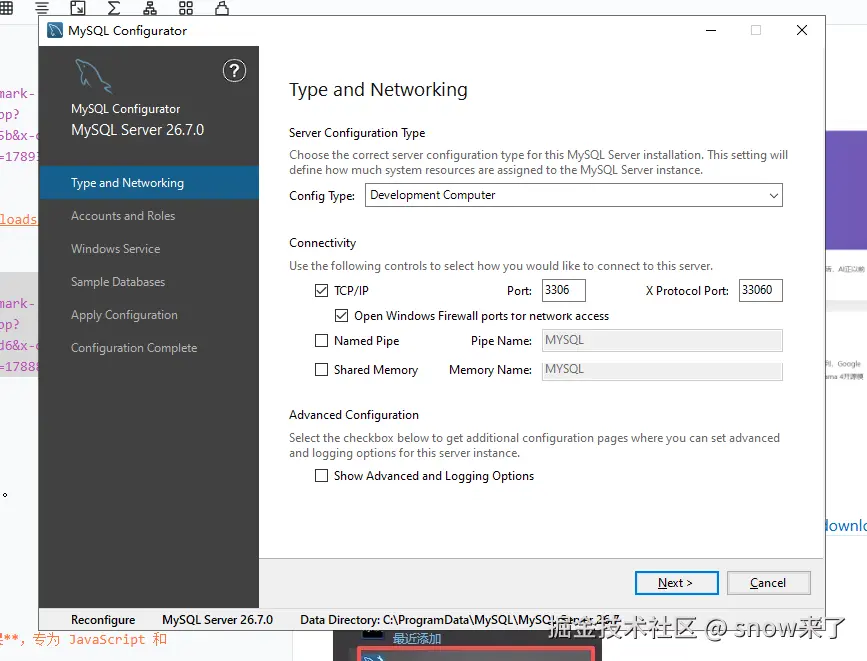867x661 pixels.
Task: Enable the Shared Memory checkbox
Action: 321,369
